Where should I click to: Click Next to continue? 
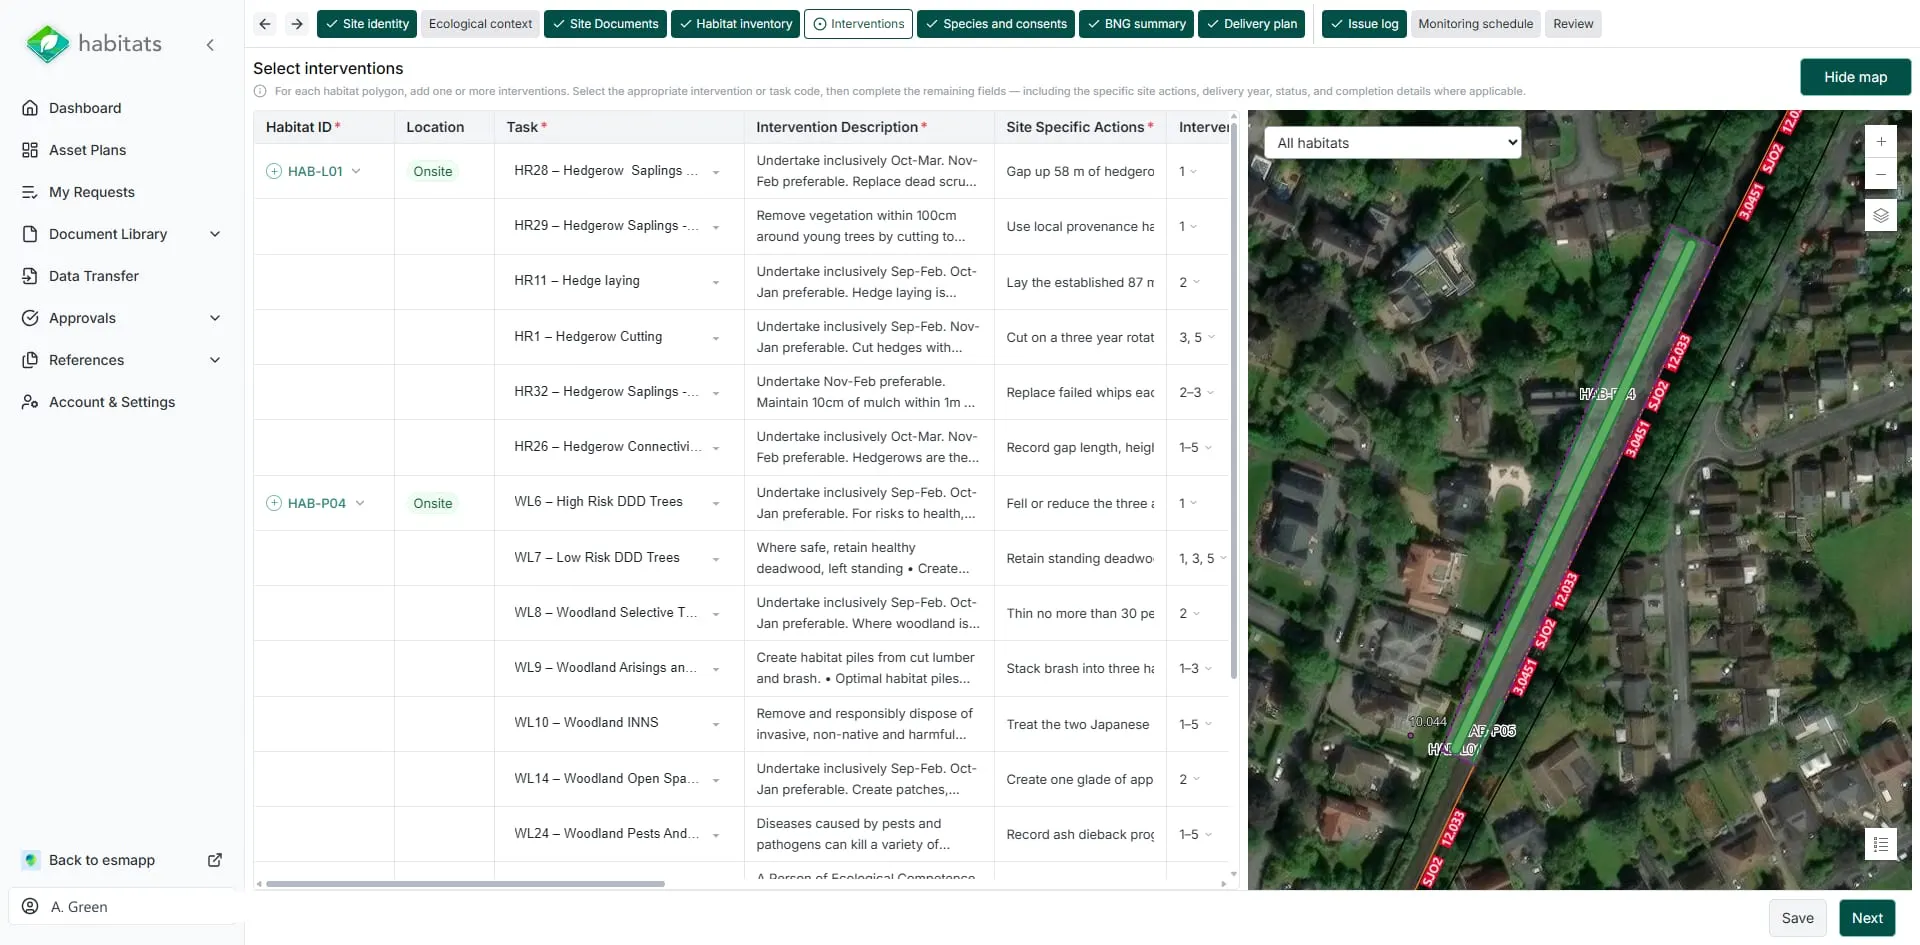[x=1867, y=918]
